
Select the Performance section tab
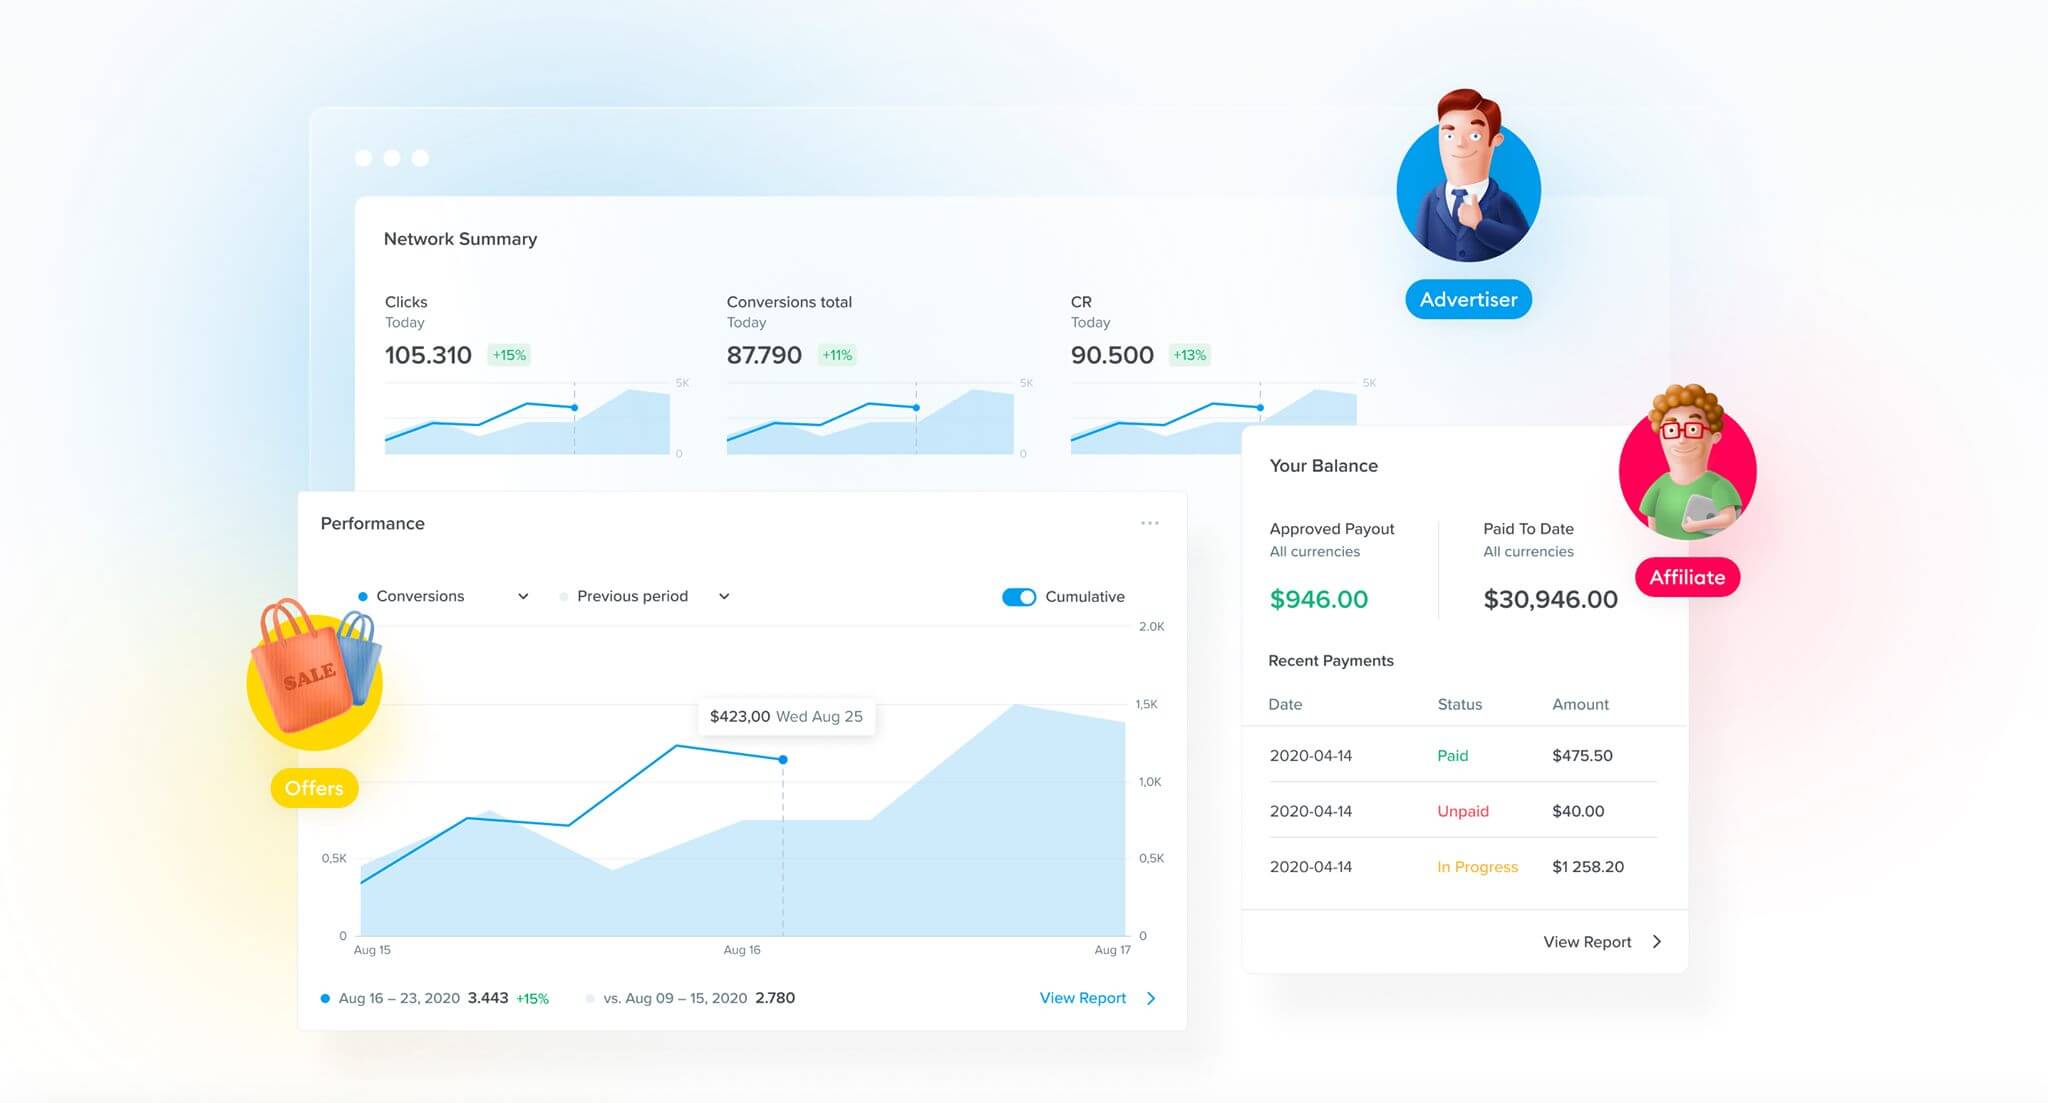coord(372,522)
